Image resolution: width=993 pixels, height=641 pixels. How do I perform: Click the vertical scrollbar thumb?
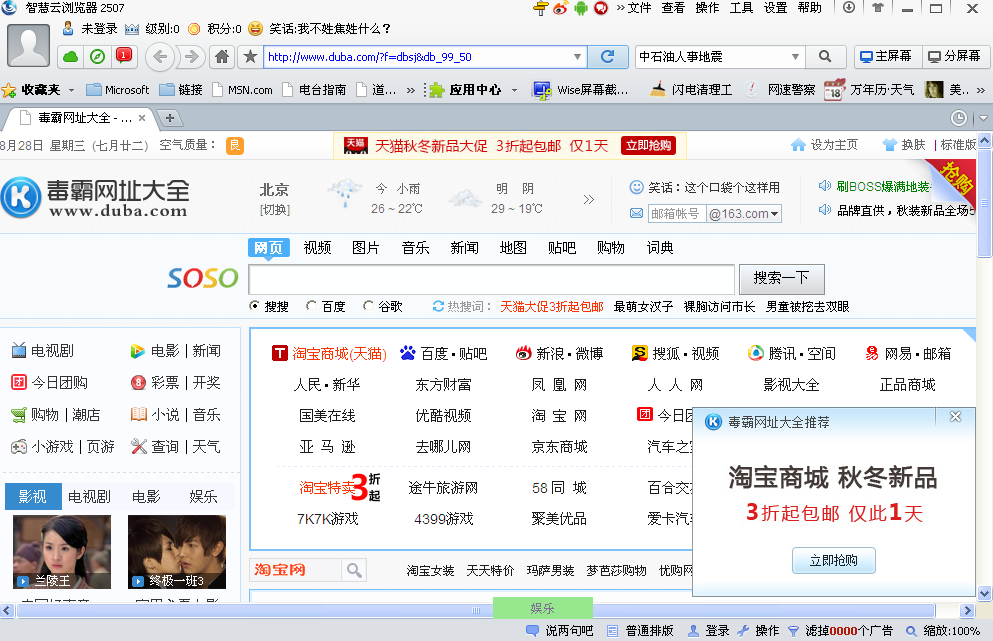point(984,203)
